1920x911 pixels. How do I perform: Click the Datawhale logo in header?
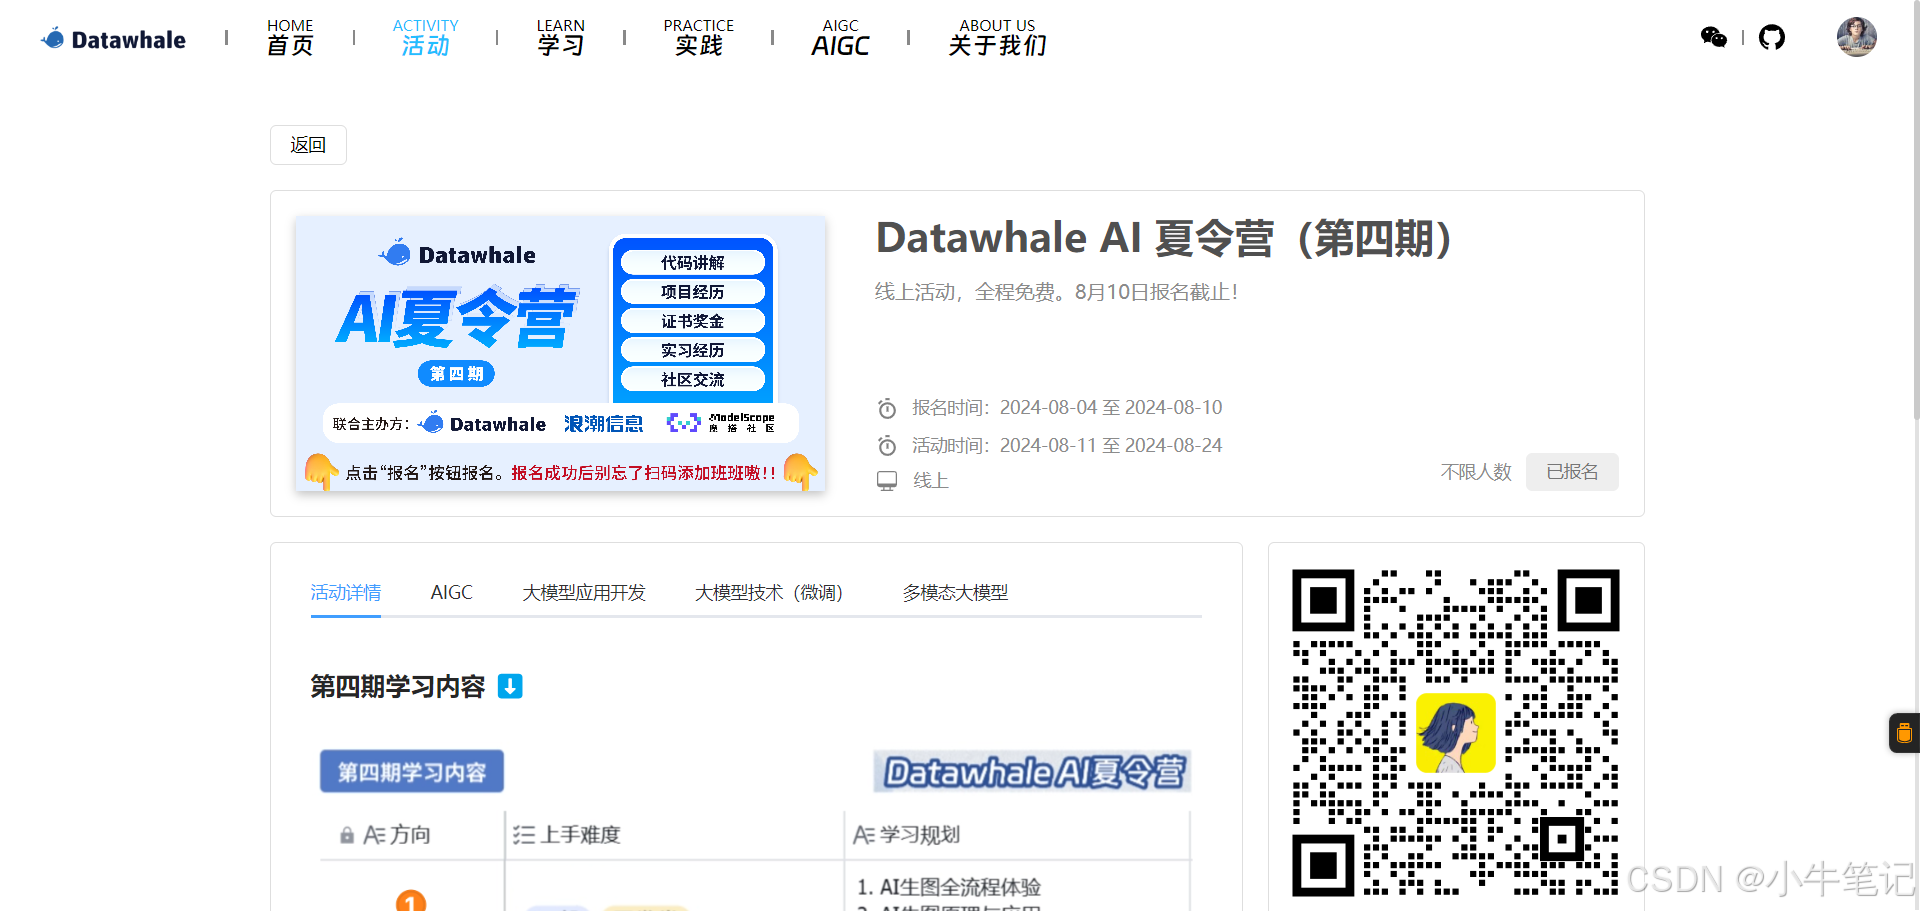(113, 39)
